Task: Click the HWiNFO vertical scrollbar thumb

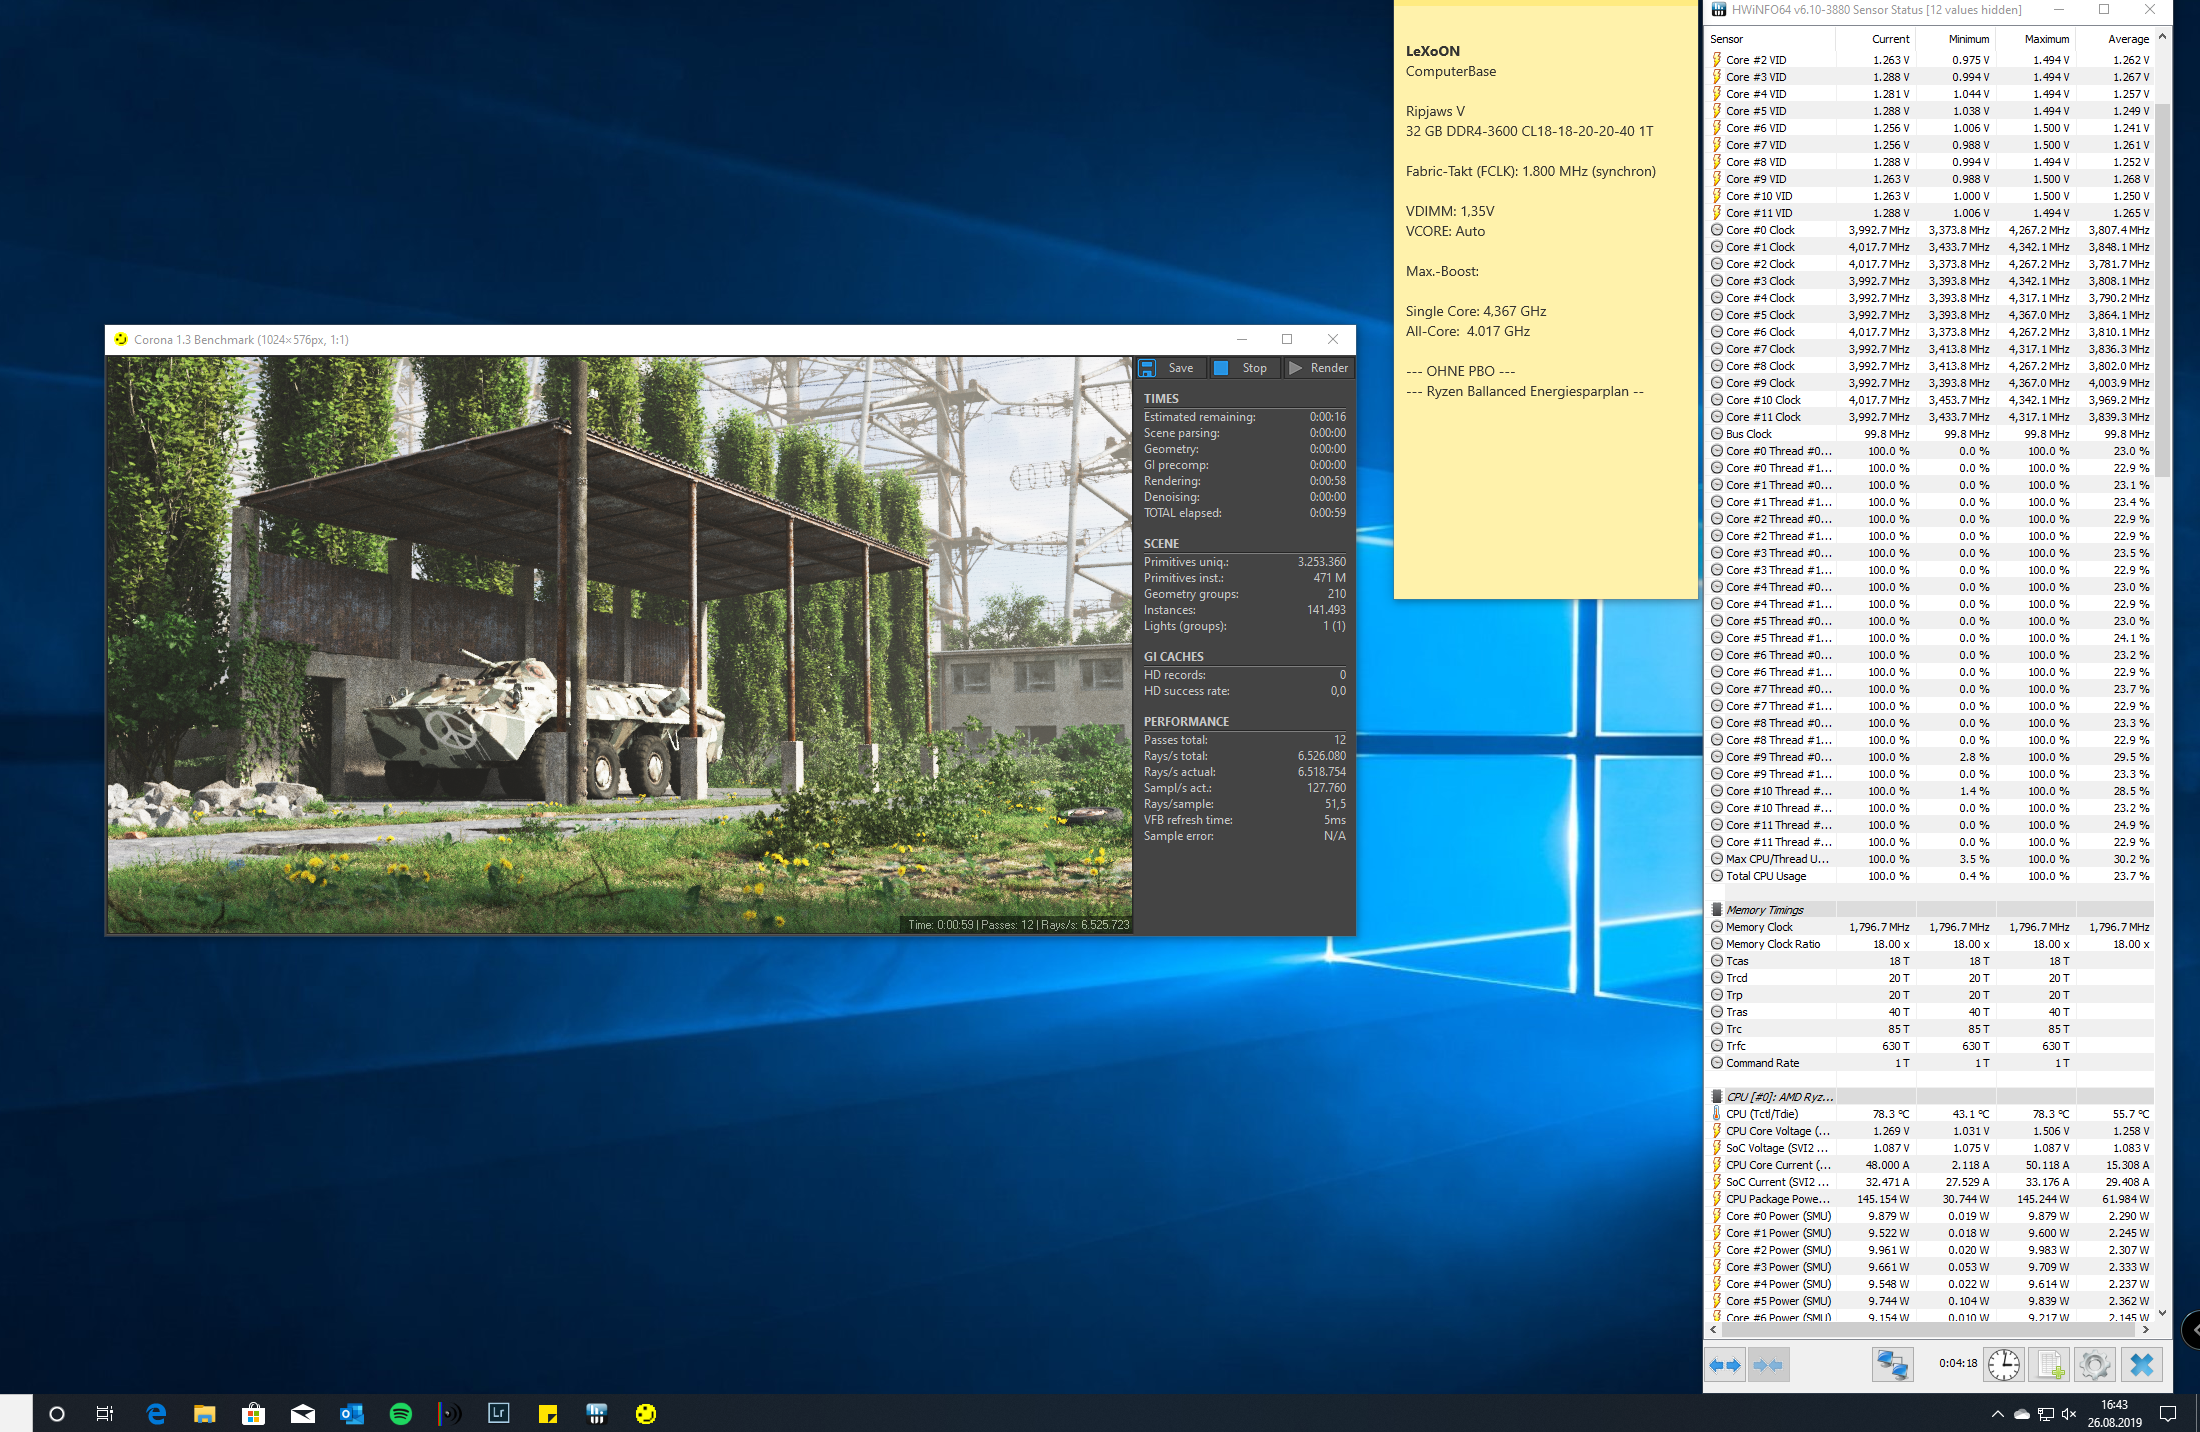Action: coord(2162,290)
